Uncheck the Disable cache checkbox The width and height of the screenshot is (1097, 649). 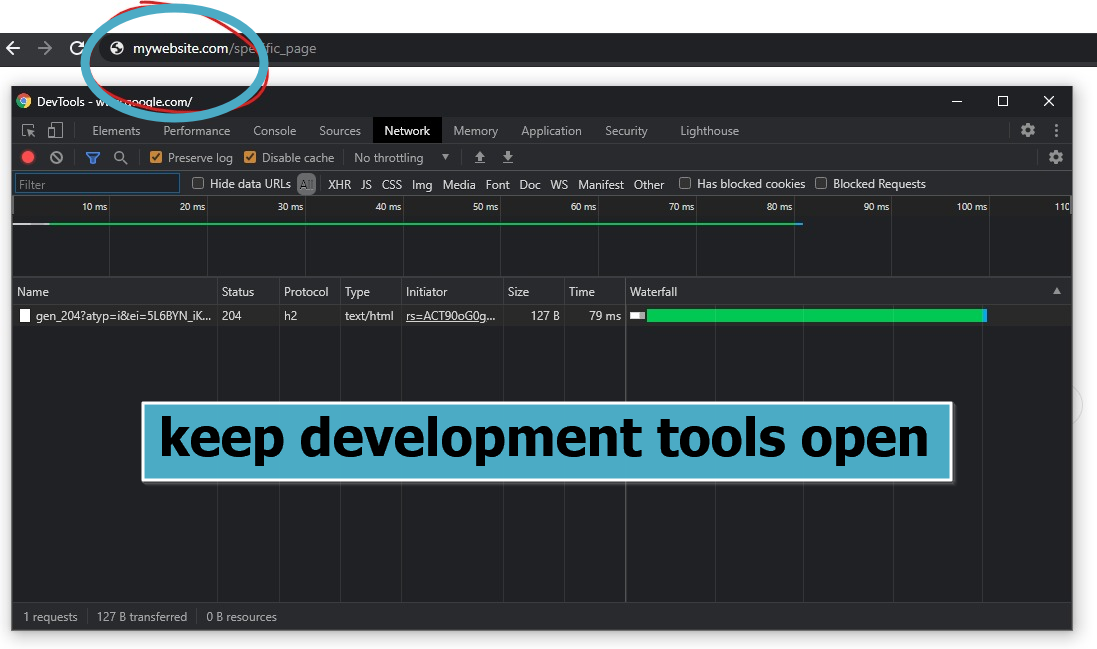click(x=250, y=157)
